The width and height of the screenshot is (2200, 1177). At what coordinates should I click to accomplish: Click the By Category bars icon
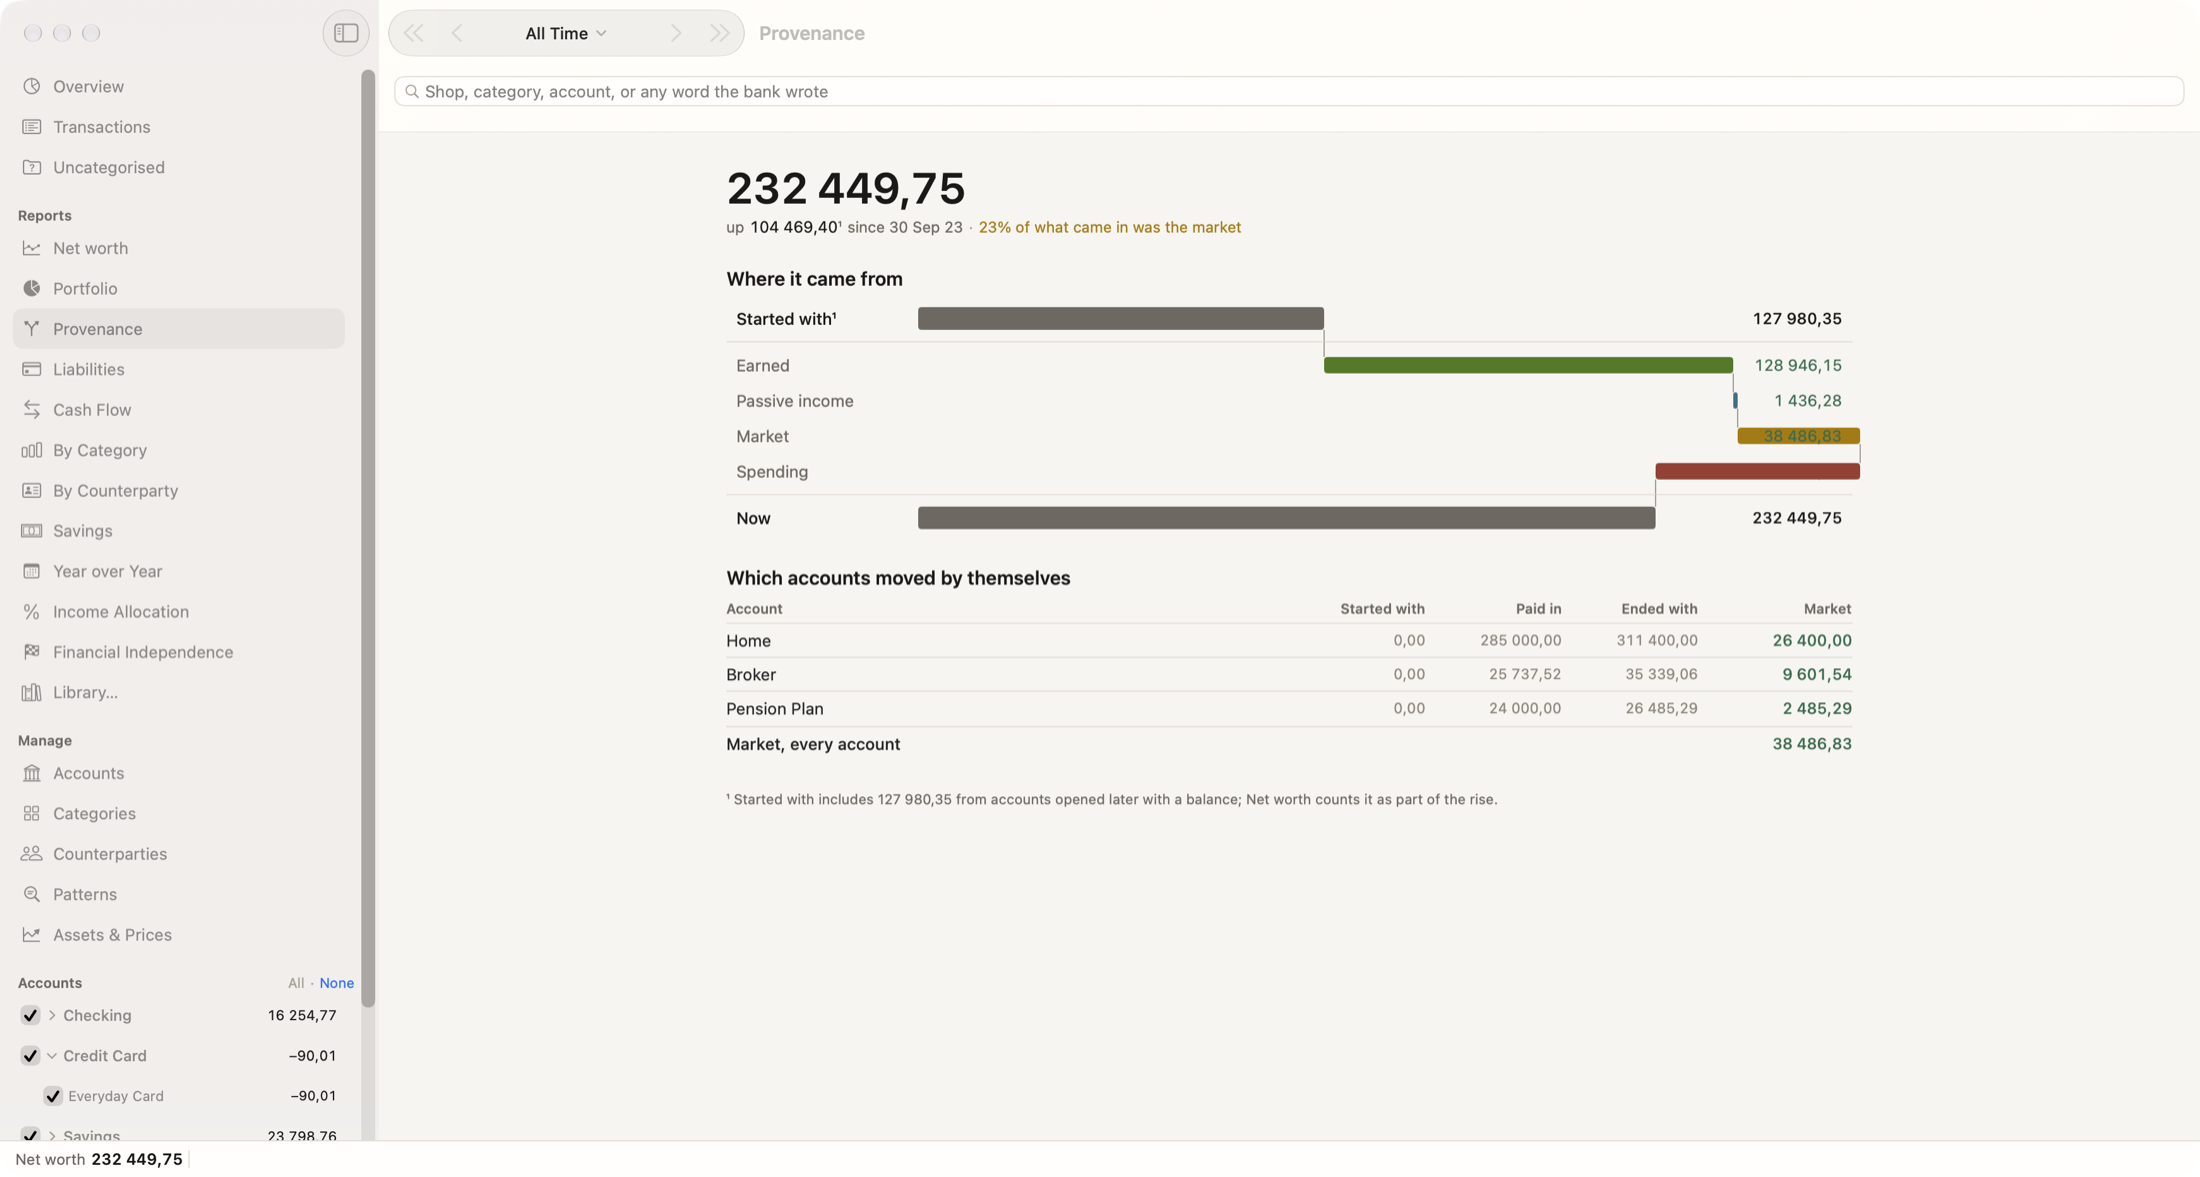click(32, 450)
